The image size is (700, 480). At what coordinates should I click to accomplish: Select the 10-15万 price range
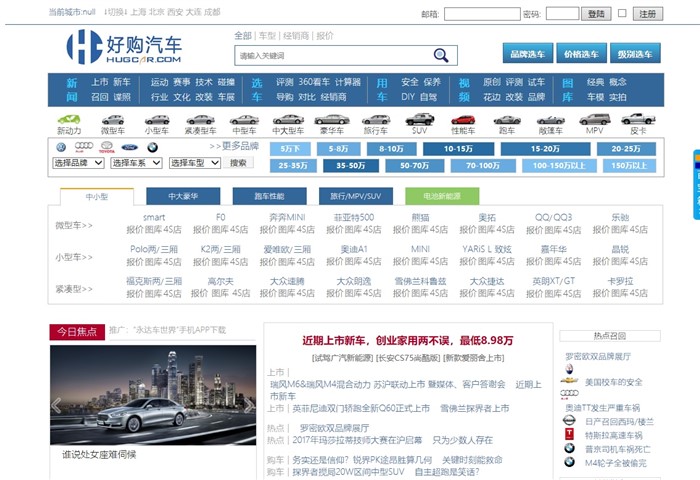pos(458,149)
